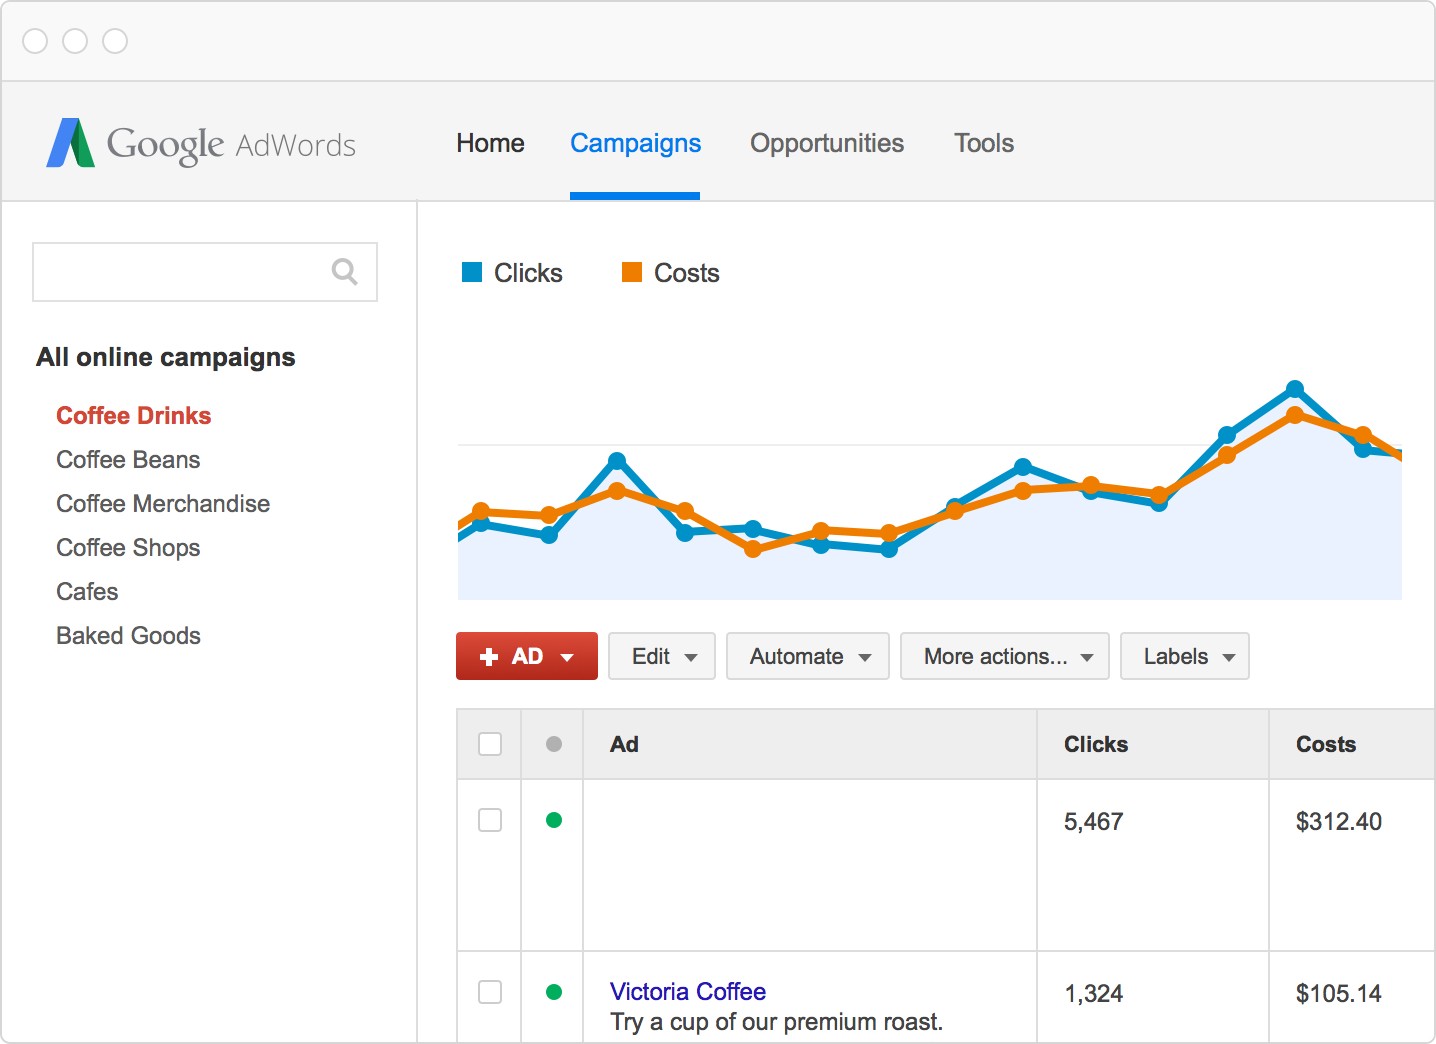Select the Coffee Drinks campaign

134,415
